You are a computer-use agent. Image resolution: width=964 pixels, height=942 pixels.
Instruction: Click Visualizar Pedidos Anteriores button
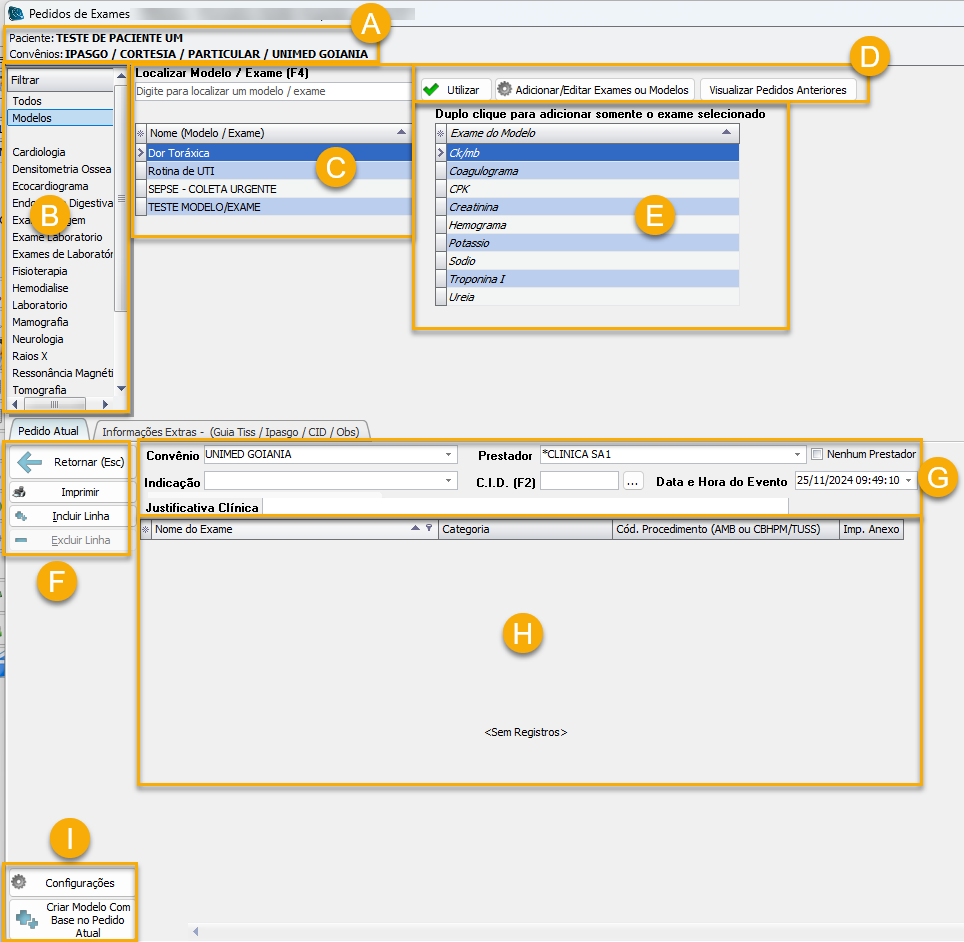(x=777, y=89)
